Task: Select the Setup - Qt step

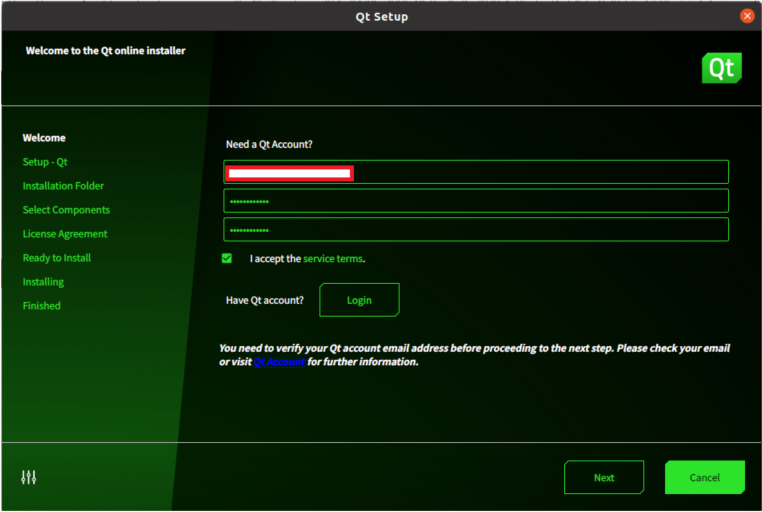Action: (x=45, y=162)
